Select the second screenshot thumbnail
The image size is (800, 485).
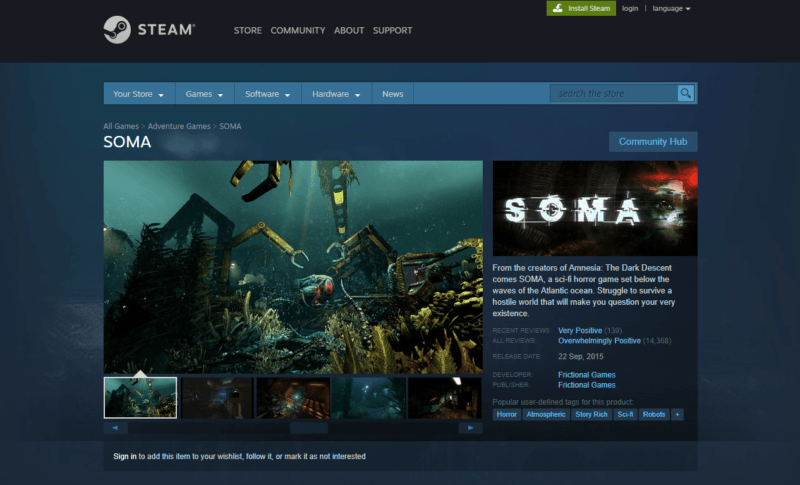click(x=217, y=398)
